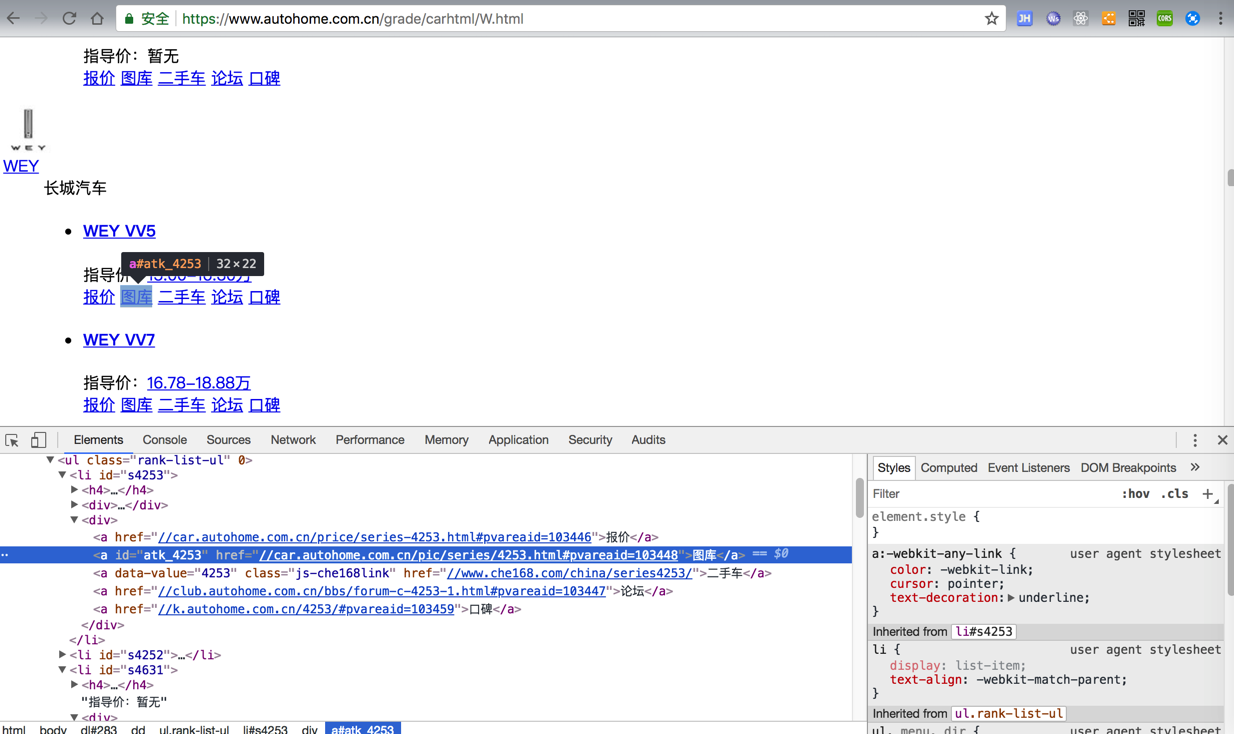This screenshot has height=734, width=1234.
Task: Switch to the Computed styles tab
Action: click(x=949, y=468)
